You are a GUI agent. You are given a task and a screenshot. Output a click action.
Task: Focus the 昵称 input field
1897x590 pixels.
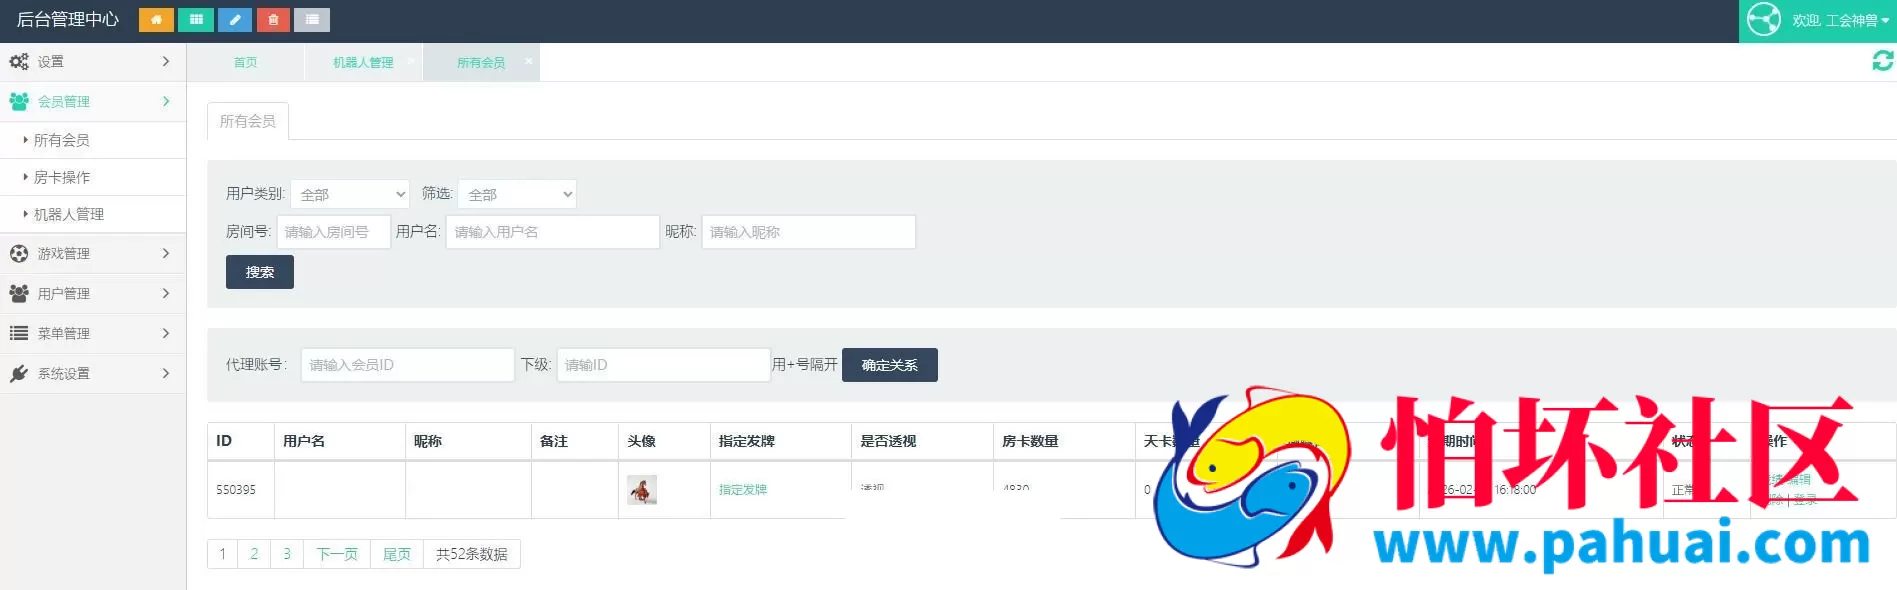[809, 232]
